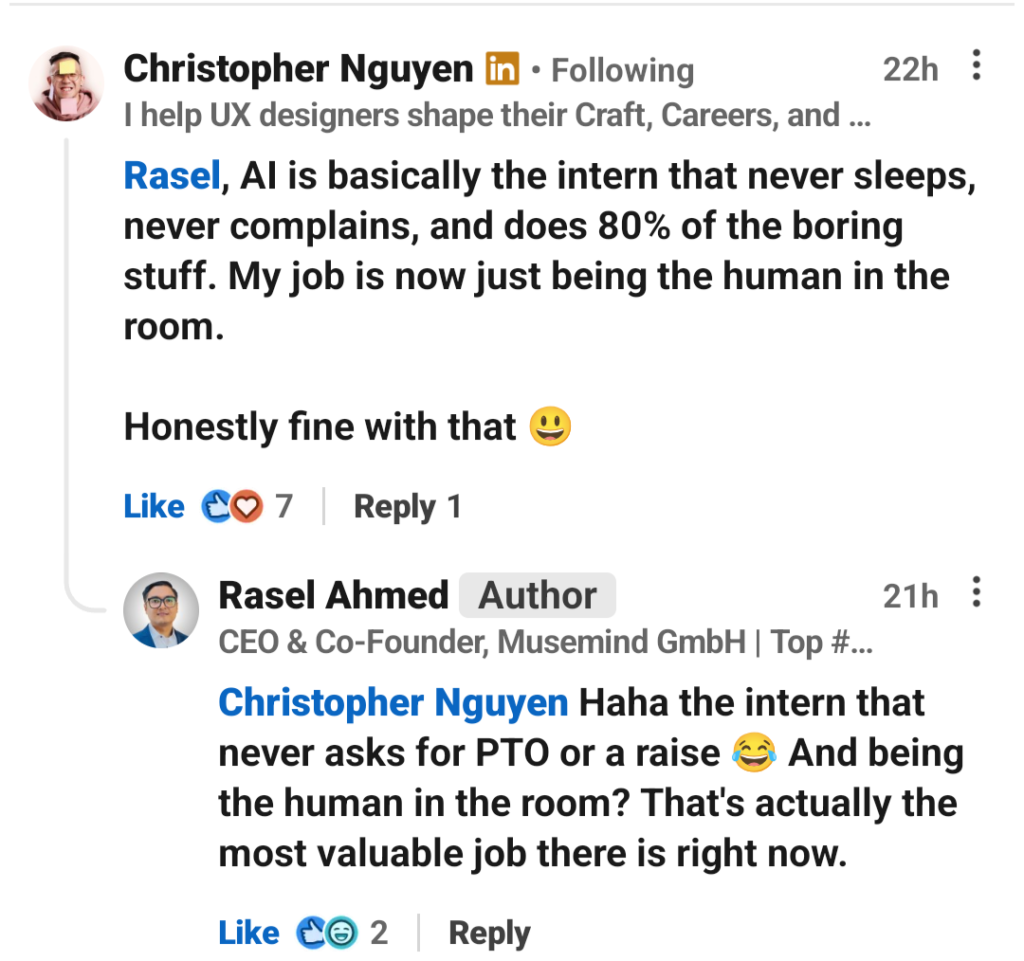Open the three-dot menu on Rasel's reply
1024x961 pixels.
[x=976, y=594]
